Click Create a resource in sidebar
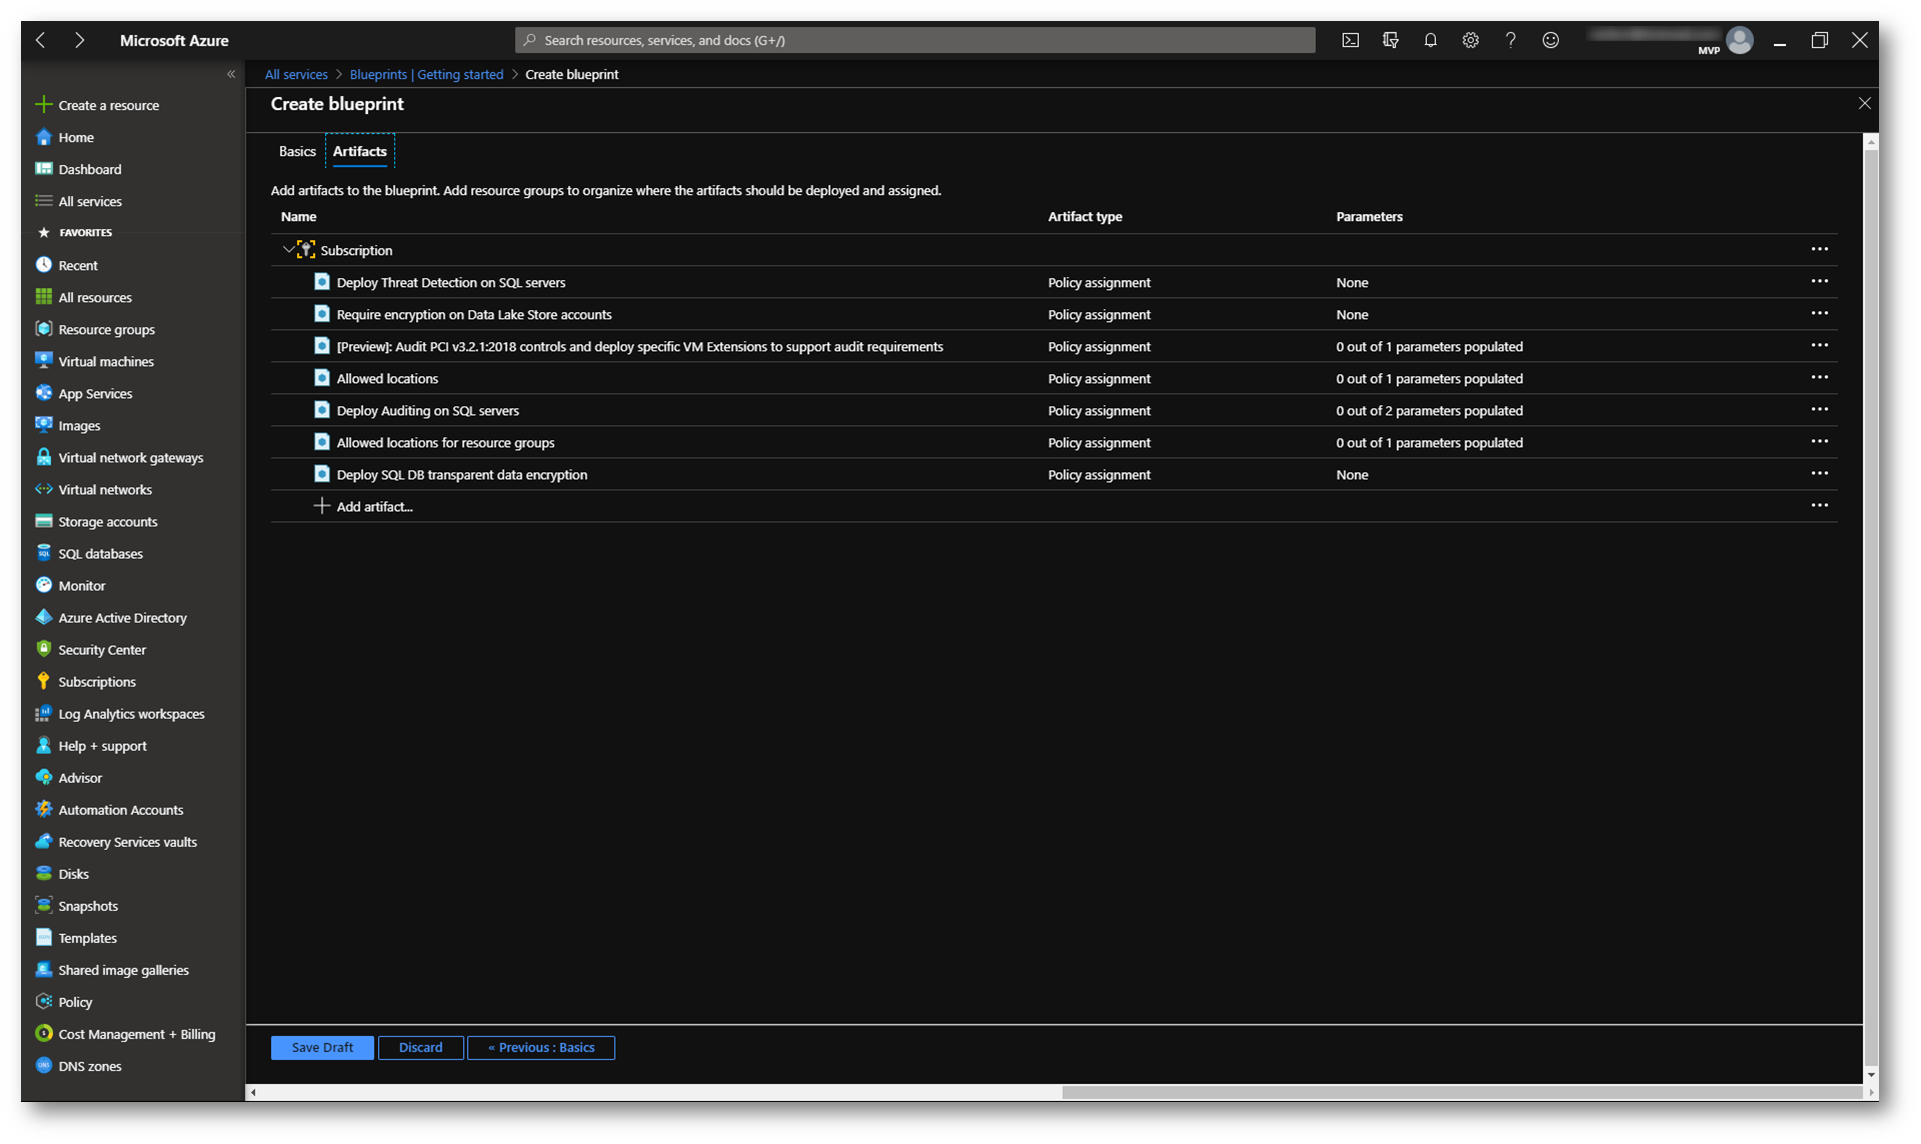Screen dimensions: 1921x1144 coord(98,105)
